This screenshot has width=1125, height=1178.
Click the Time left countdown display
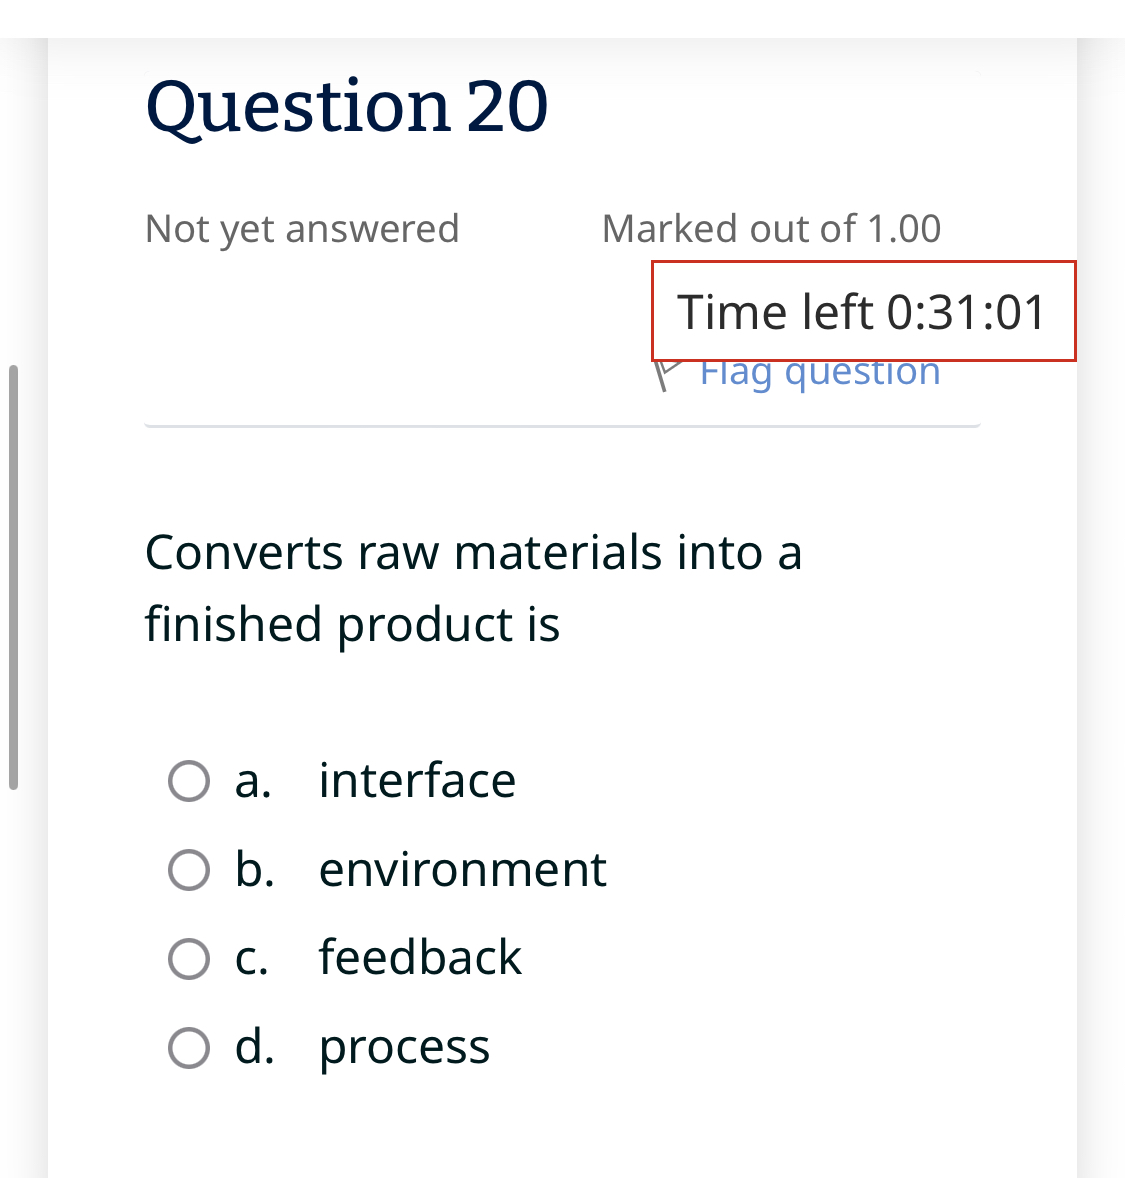tap(863, 311)
